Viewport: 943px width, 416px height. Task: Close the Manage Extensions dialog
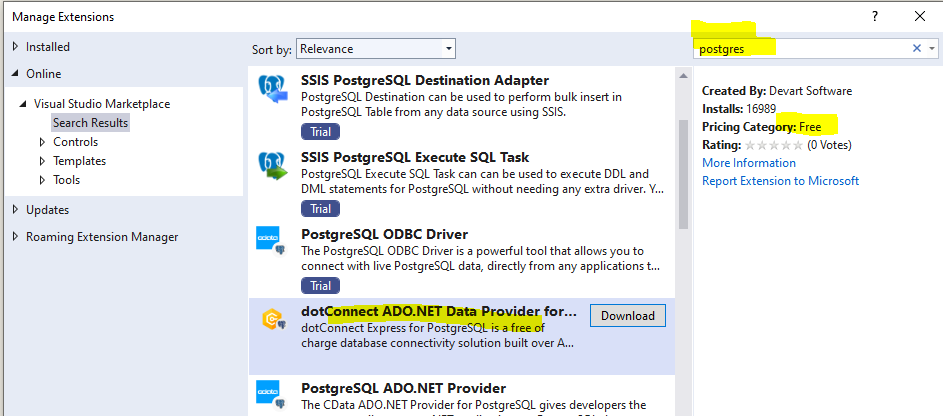click(x=920, y=16)
